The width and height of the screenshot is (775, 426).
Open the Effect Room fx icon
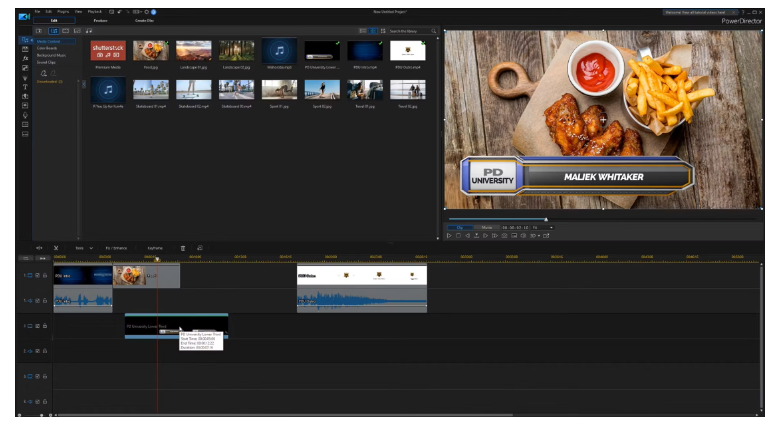[x=25, y=58]
